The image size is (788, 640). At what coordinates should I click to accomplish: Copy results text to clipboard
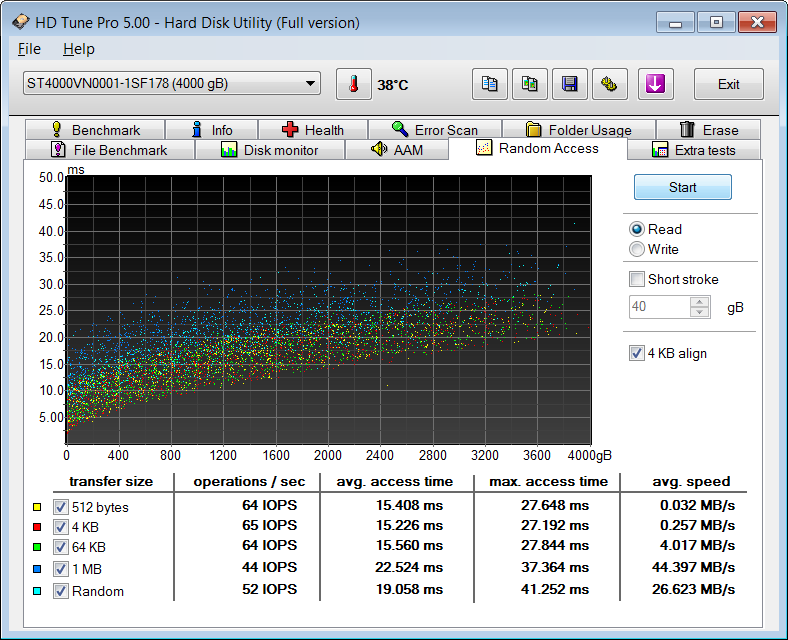click(489, 84)
